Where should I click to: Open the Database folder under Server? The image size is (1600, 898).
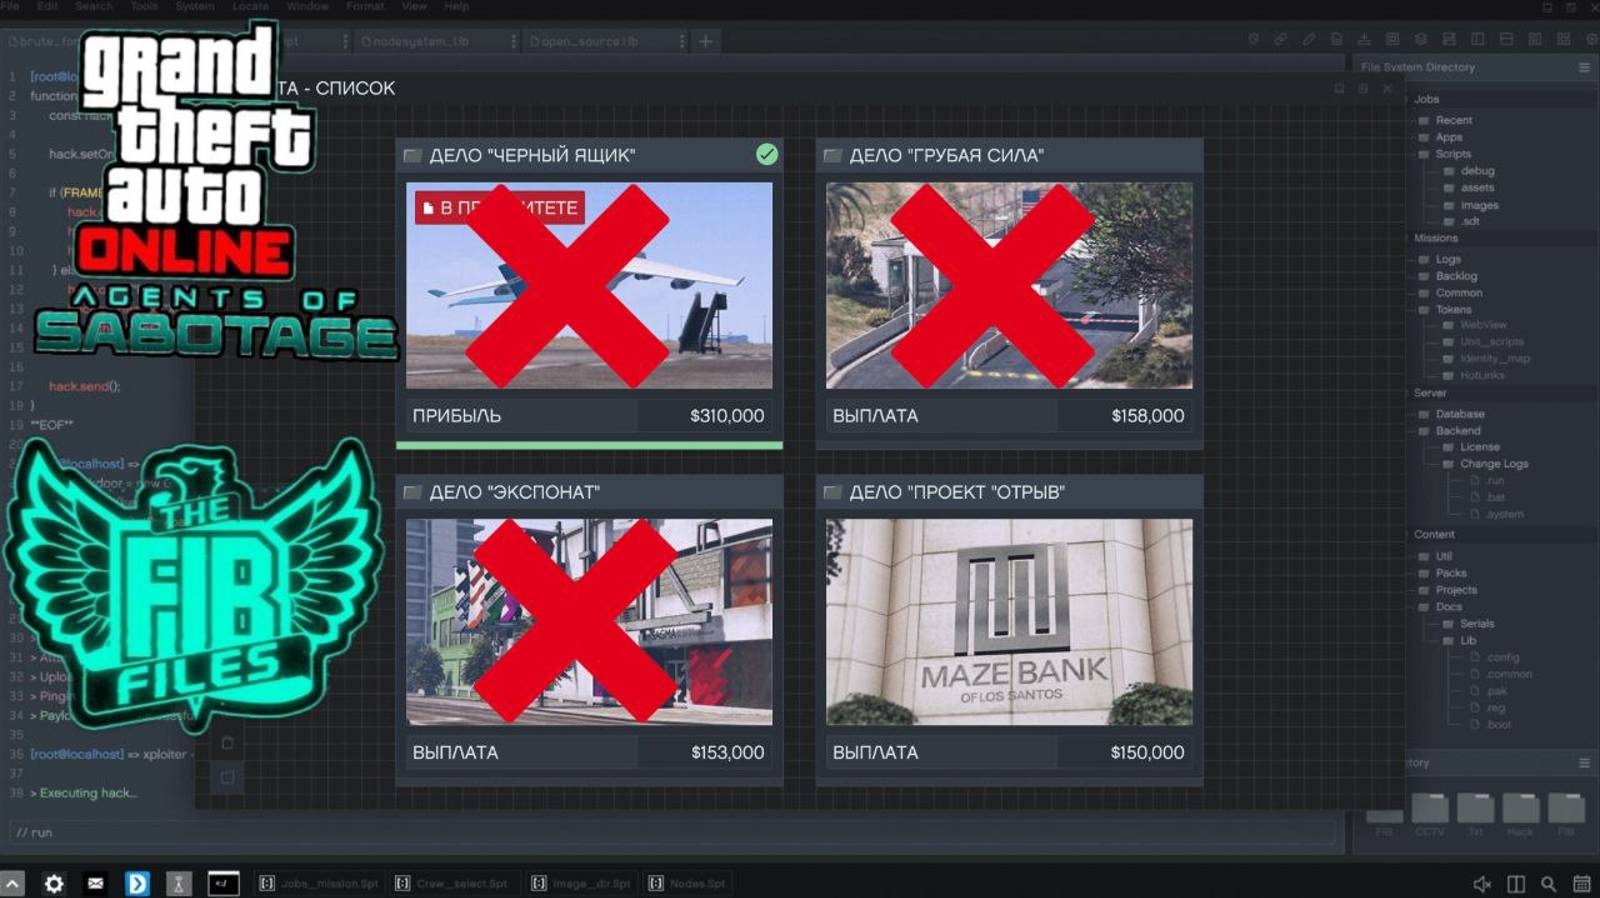pos(1452,414)
